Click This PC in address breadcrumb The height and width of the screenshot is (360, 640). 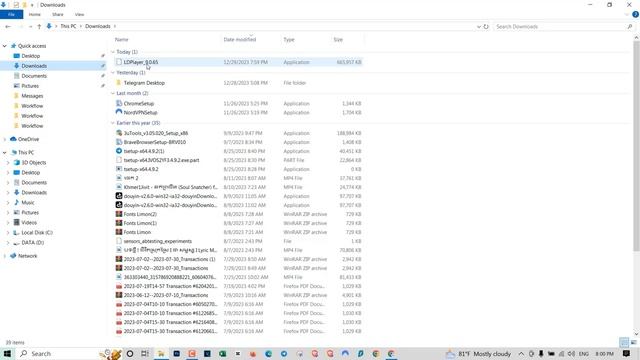[x=68, y=26]
